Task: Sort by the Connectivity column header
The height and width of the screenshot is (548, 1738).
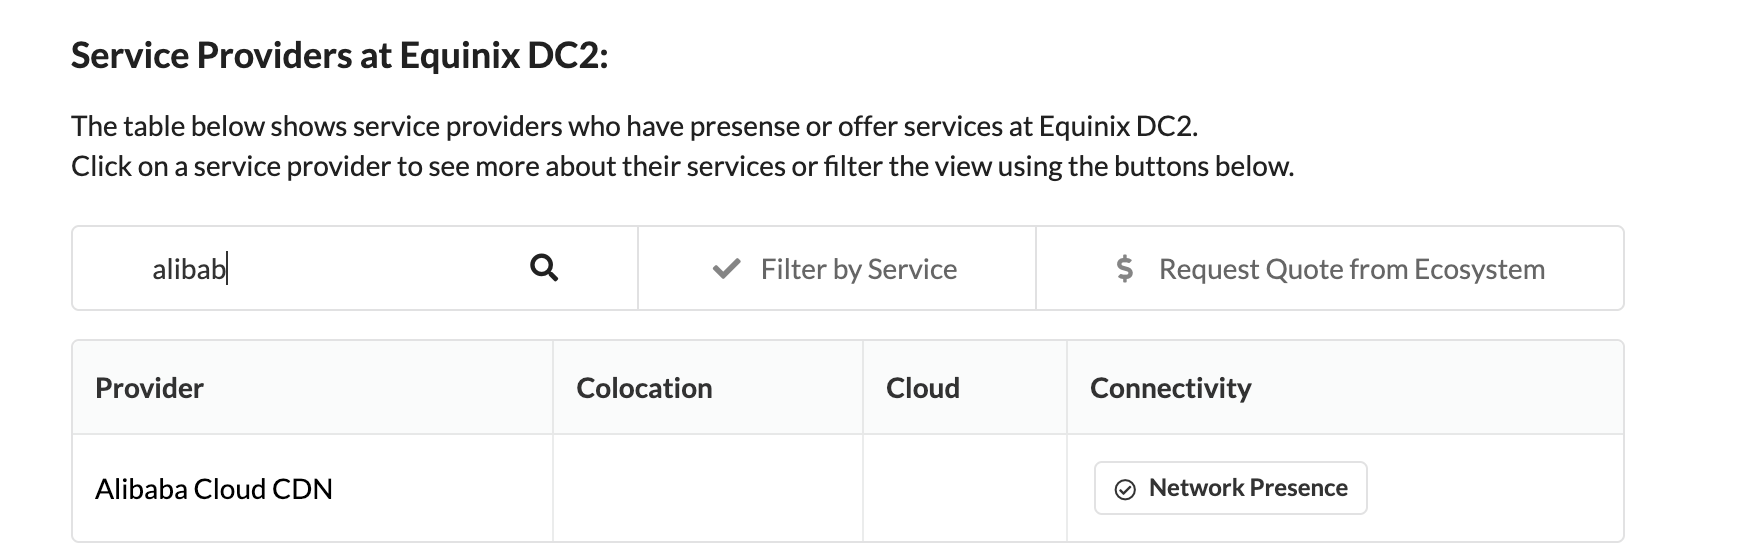Action: coord(1170,388)
